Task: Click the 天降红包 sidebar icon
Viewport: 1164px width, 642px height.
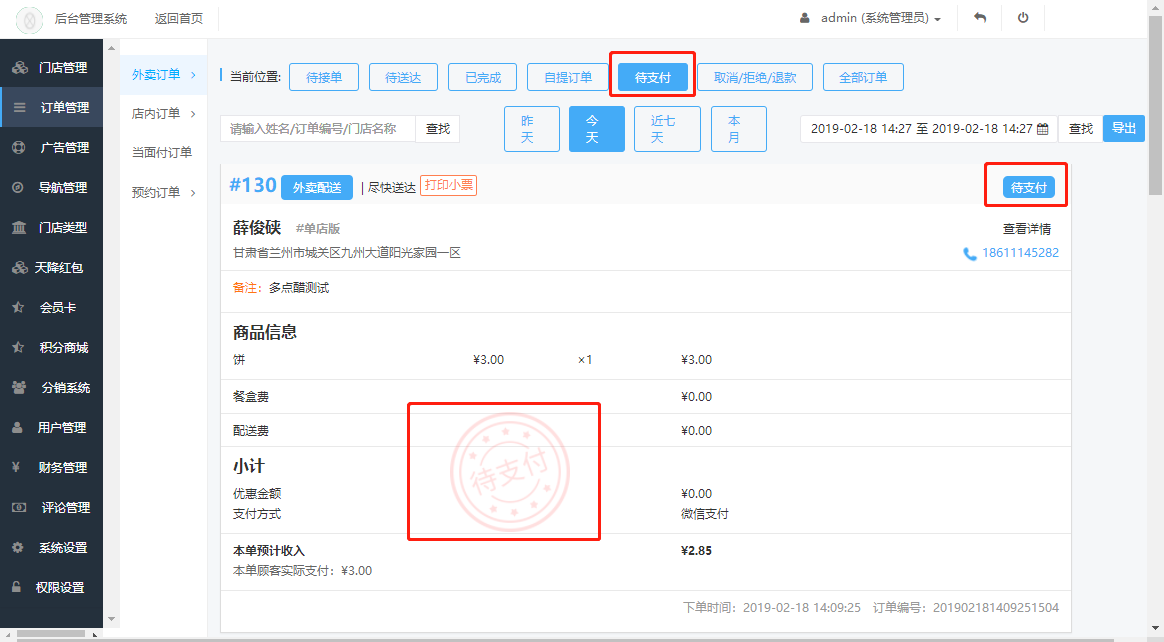Action: pos(20,267)
